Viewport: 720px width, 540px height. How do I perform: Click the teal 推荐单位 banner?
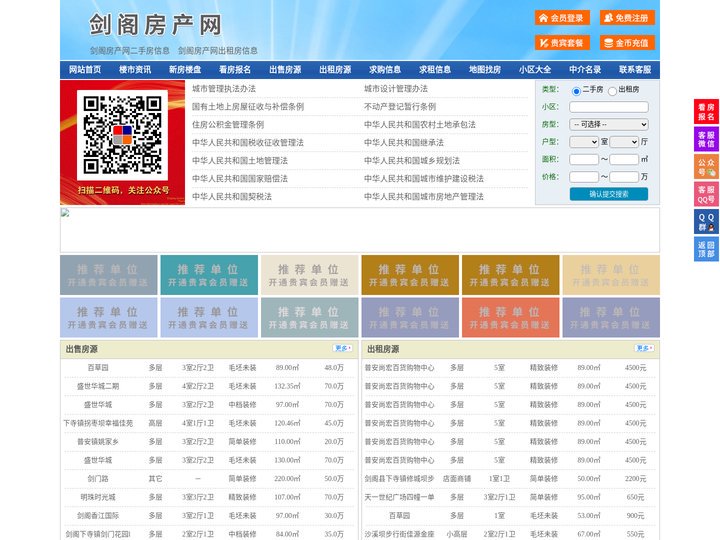point(209,275)
